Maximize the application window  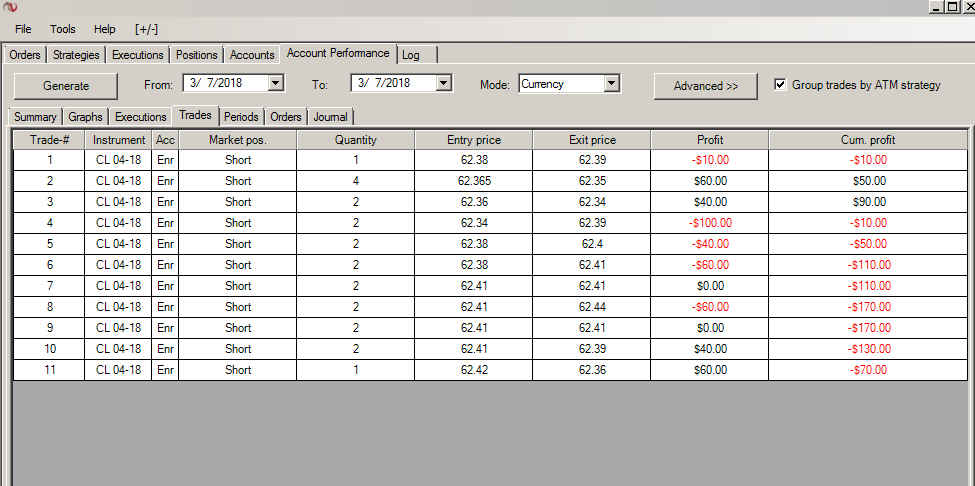point(952,7)
